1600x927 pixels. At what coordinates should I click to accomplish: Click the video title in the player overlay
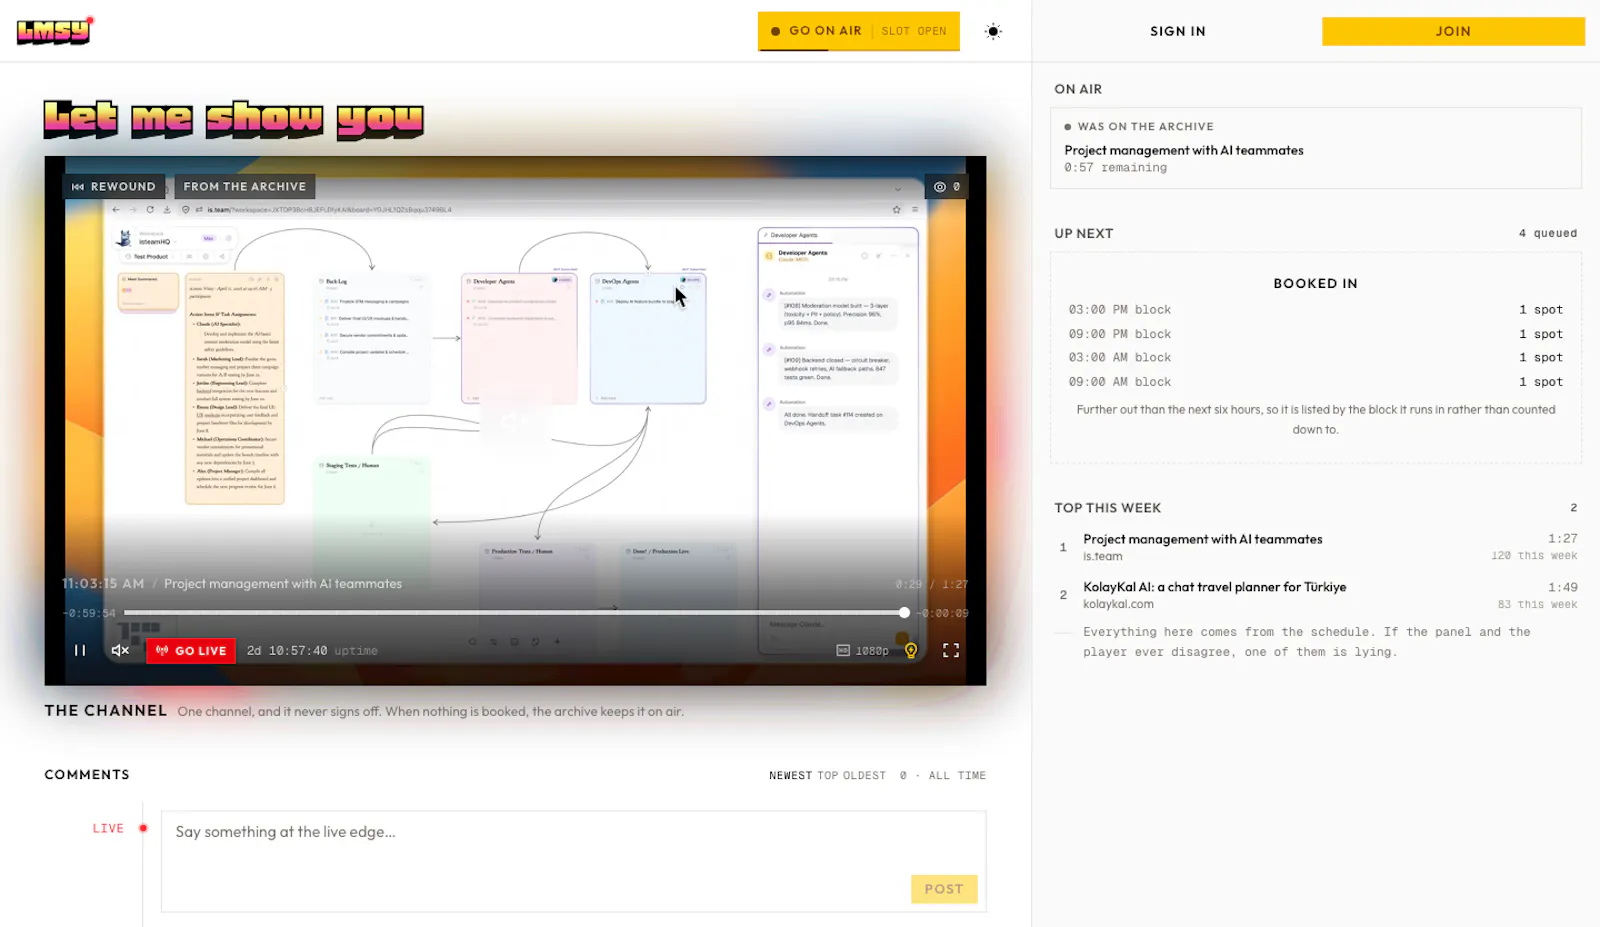pos(283,584)
